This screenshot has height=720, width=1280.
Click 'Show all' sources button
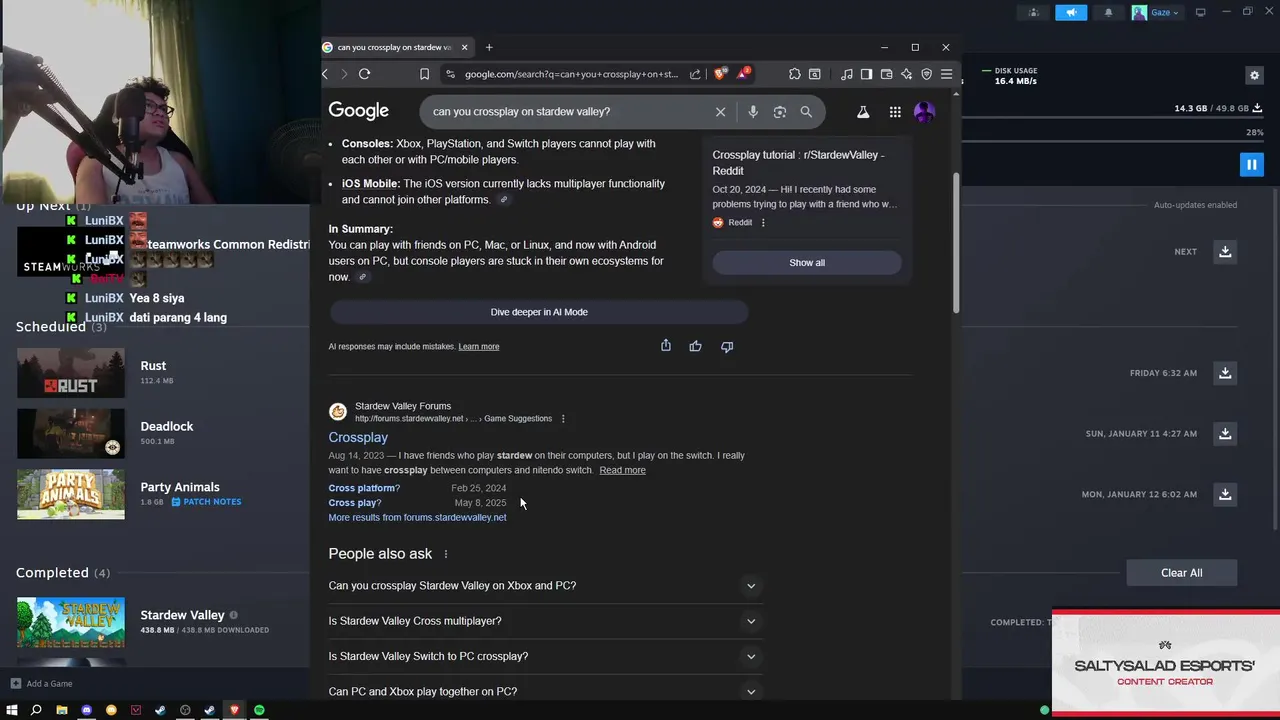click(x=807, y=263)
